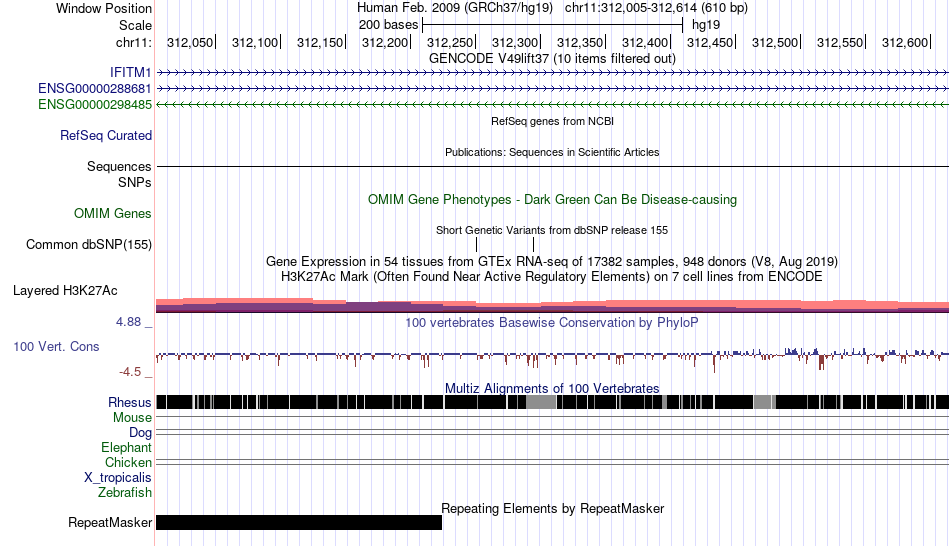Click the Dog alignment label

pyautogui.click(x=140, y=433)
